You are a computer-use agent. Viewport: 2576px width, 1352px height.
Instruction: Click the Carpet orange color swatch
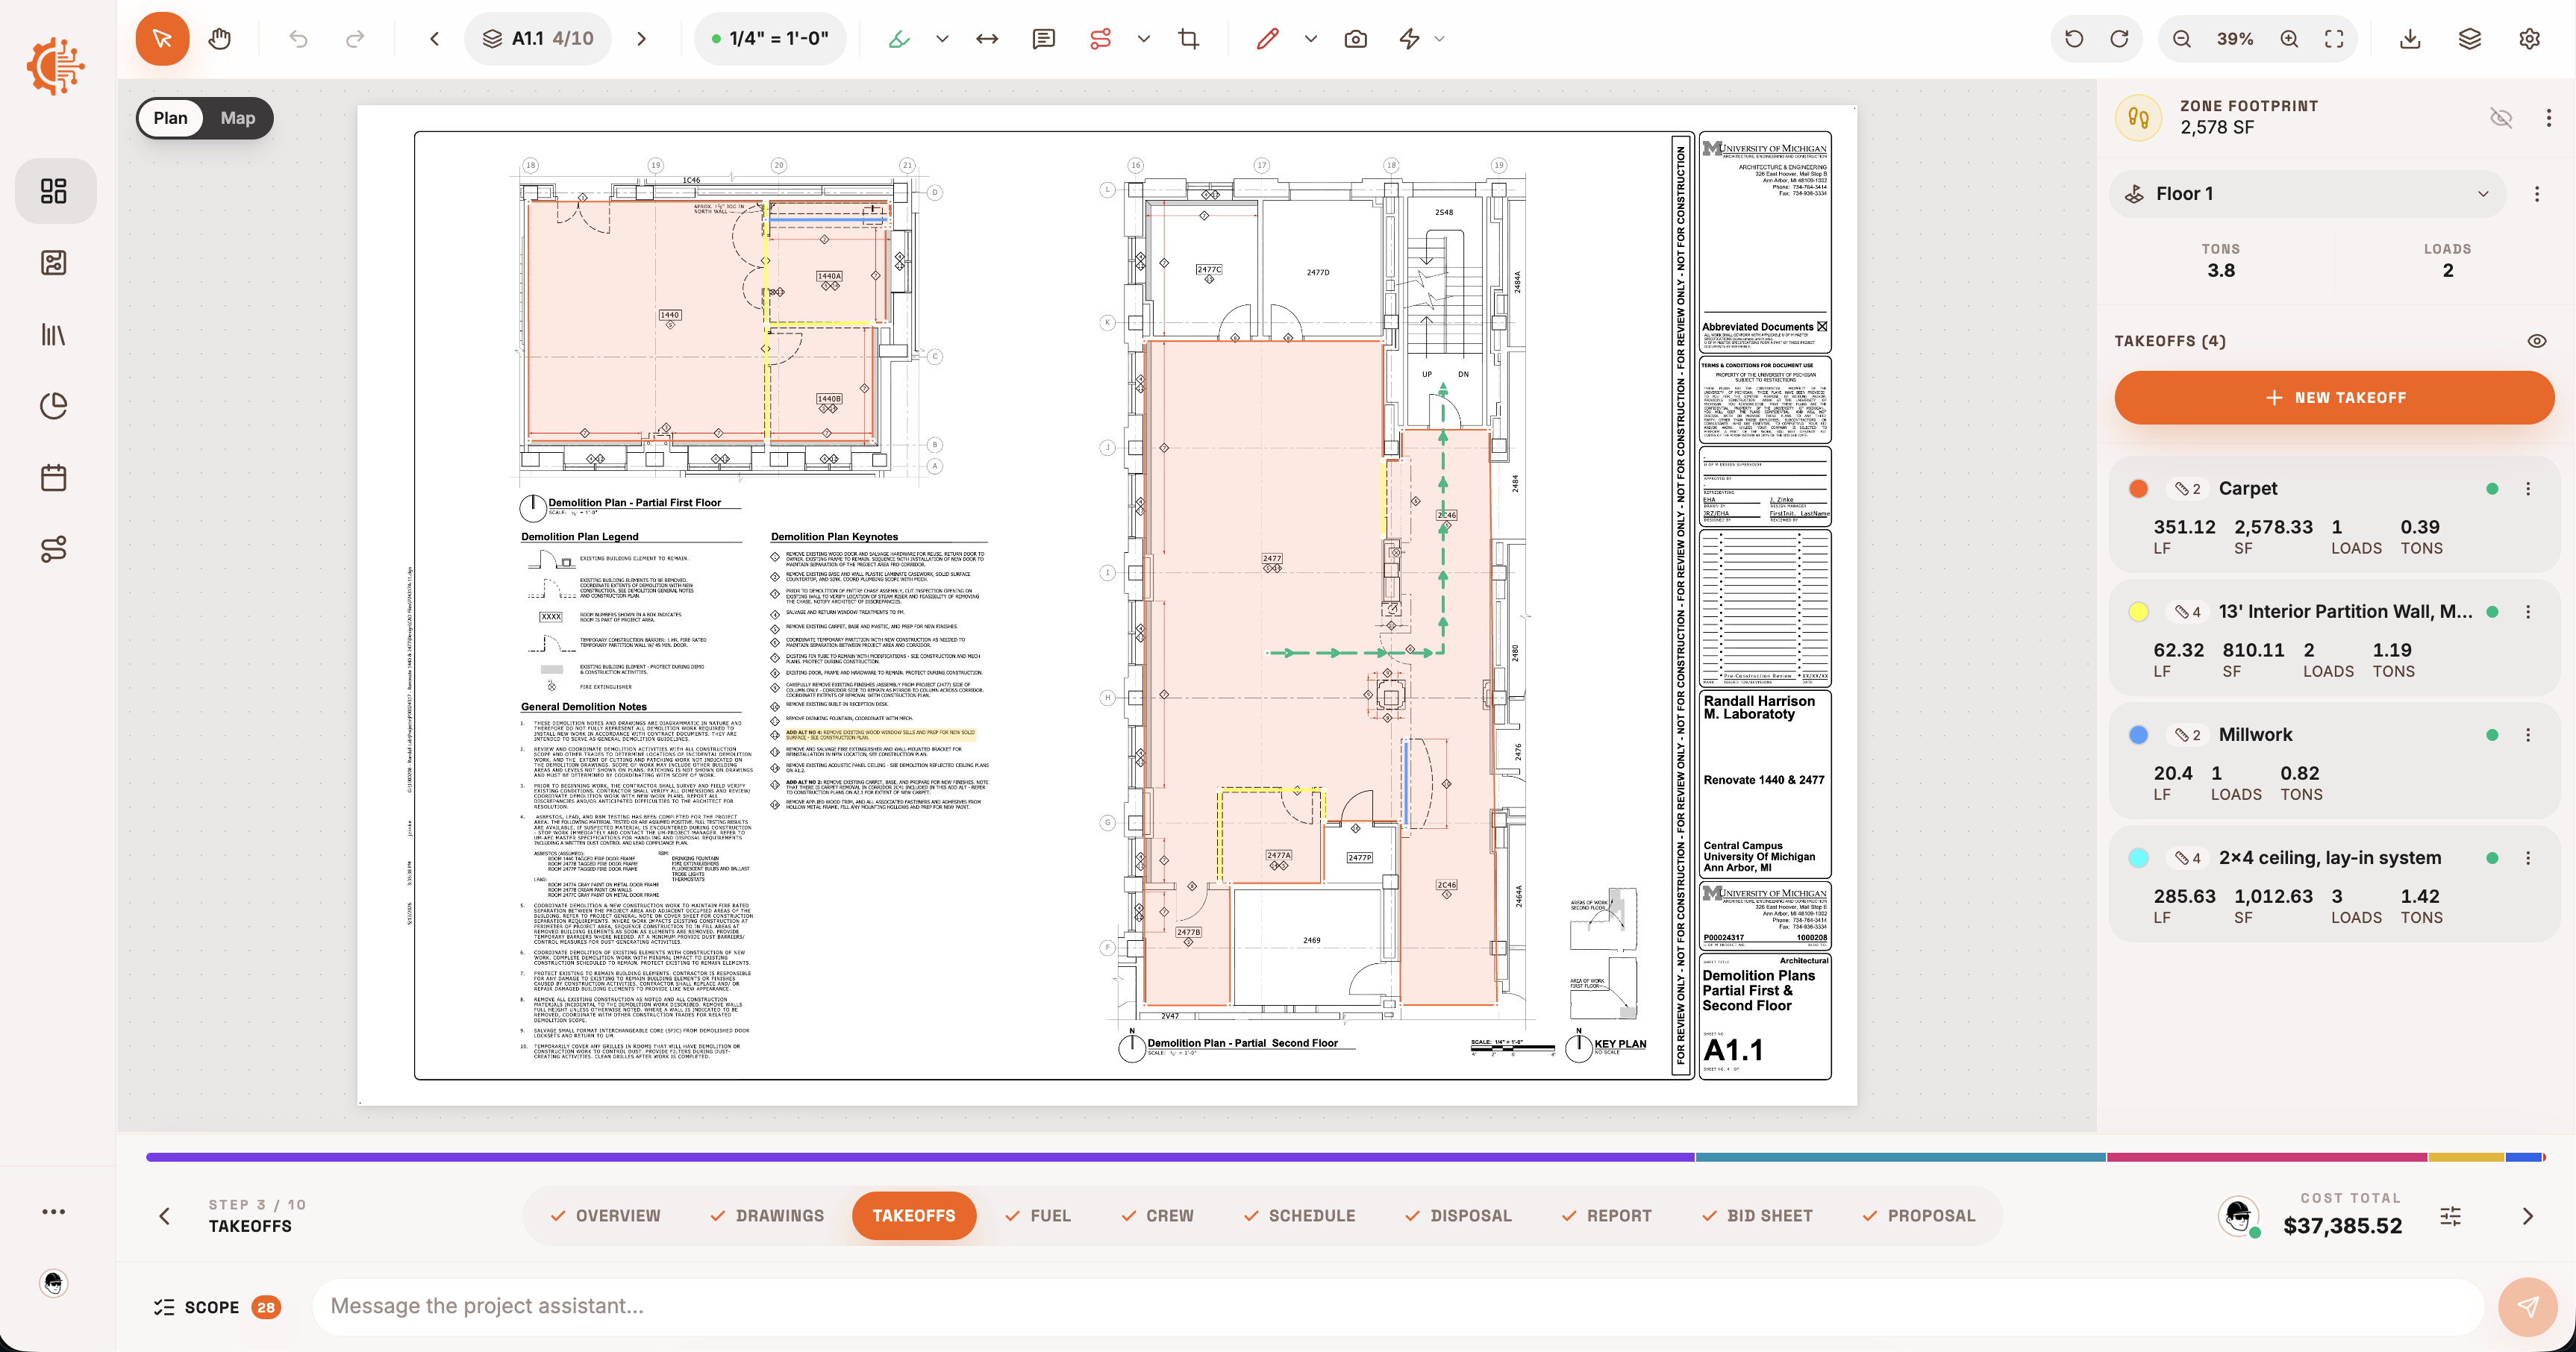coord(2139,489)
